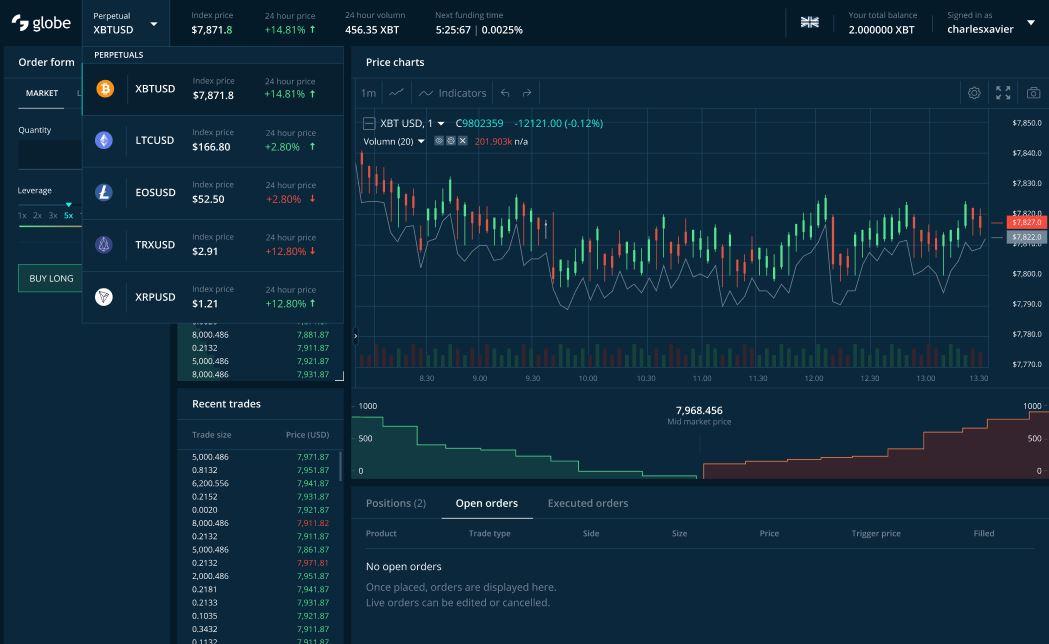Expand the Volume (20) dropdown arrow

tap(421, 141)
